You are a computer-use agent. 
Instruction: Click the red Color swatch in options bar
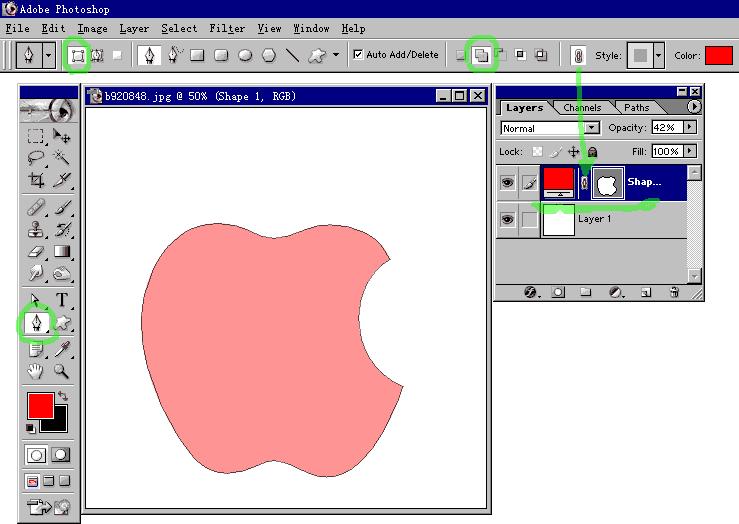point(718,56)
